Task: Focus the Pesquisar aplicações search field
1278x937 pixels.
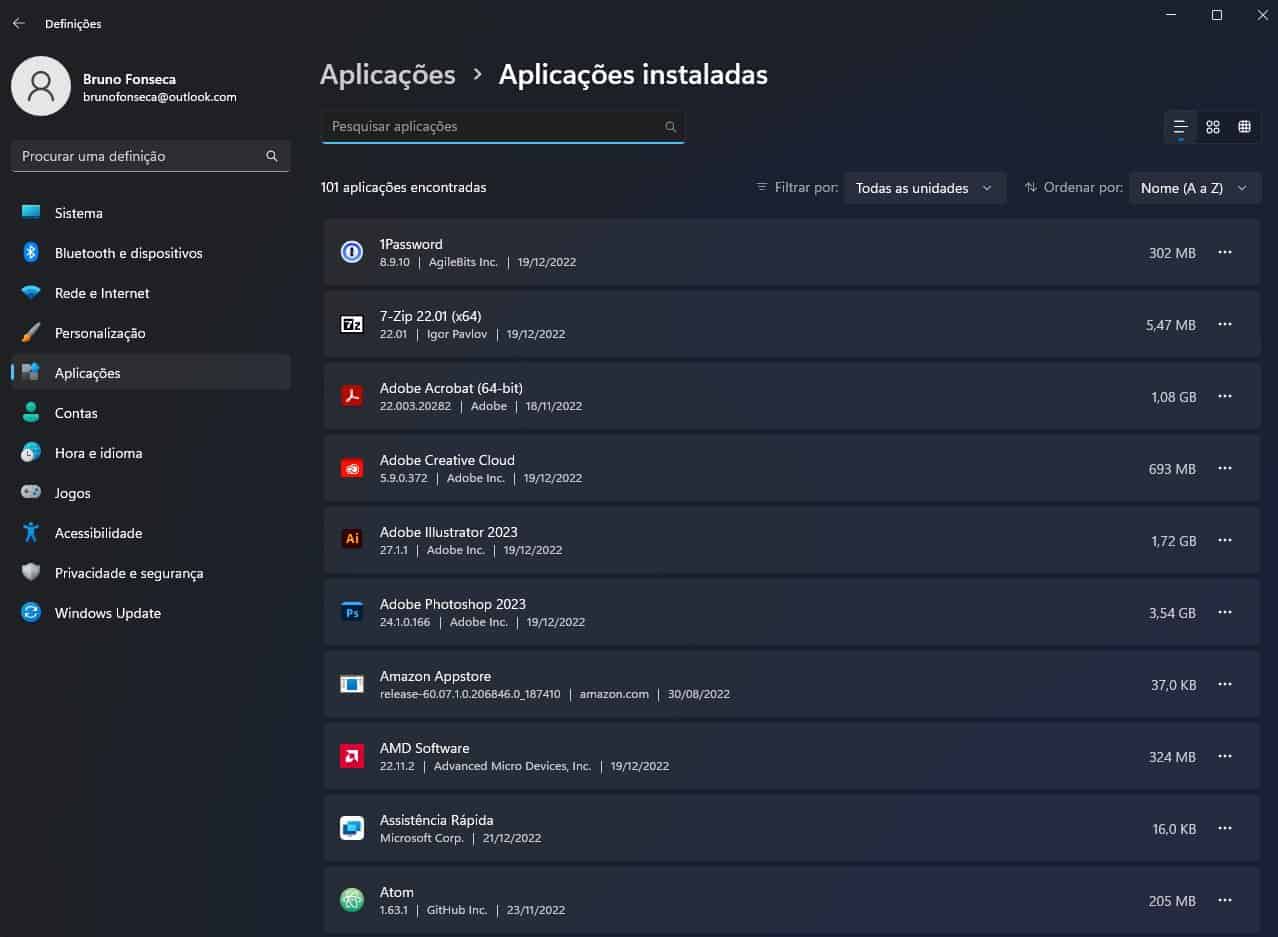Action: [x=503, y=127]
